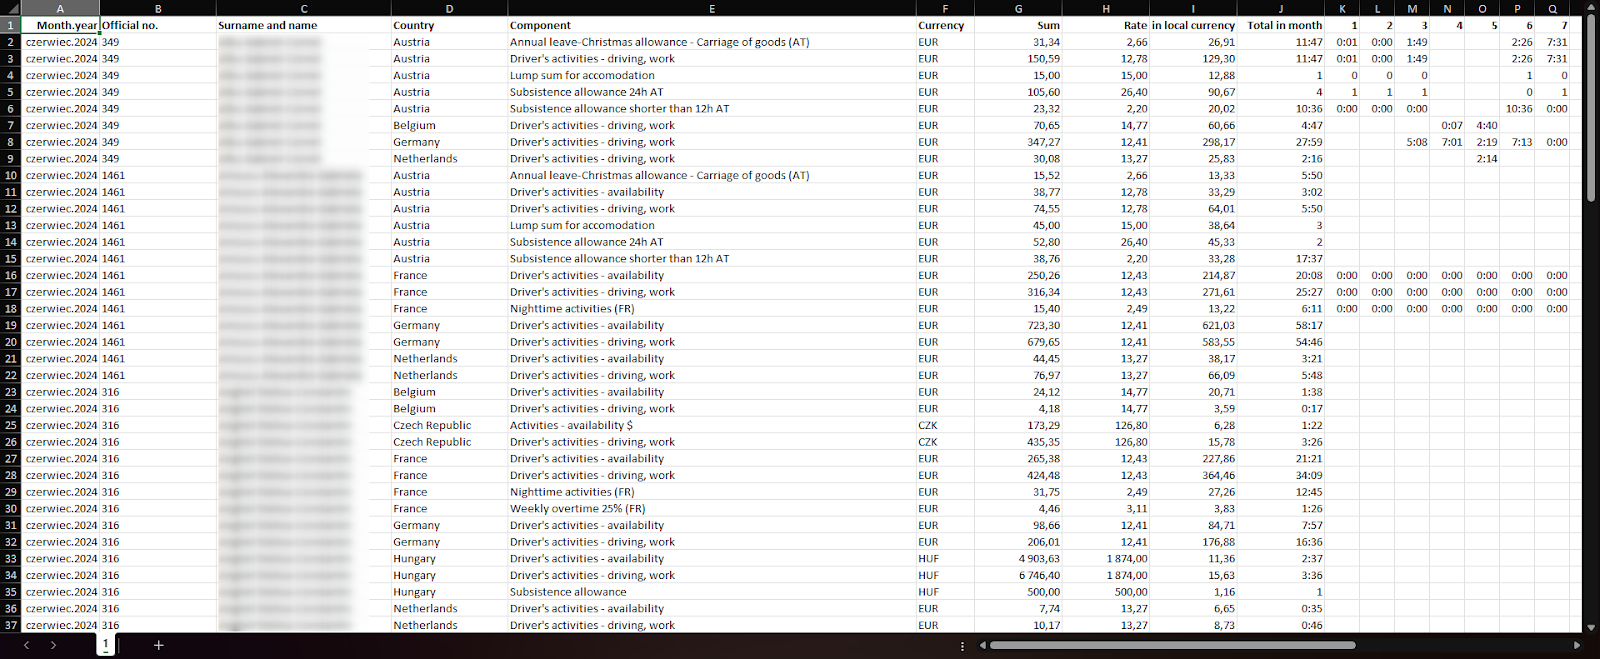1600x659 pixels.
Task: Select the total in month 27:59
Action: (x=1280, y=142)
